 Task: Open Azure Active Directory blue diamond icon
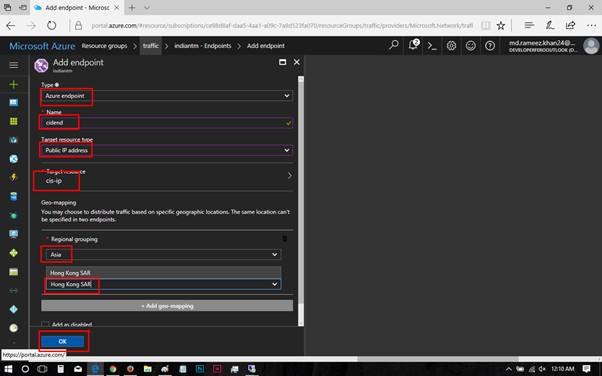(13, 309)
